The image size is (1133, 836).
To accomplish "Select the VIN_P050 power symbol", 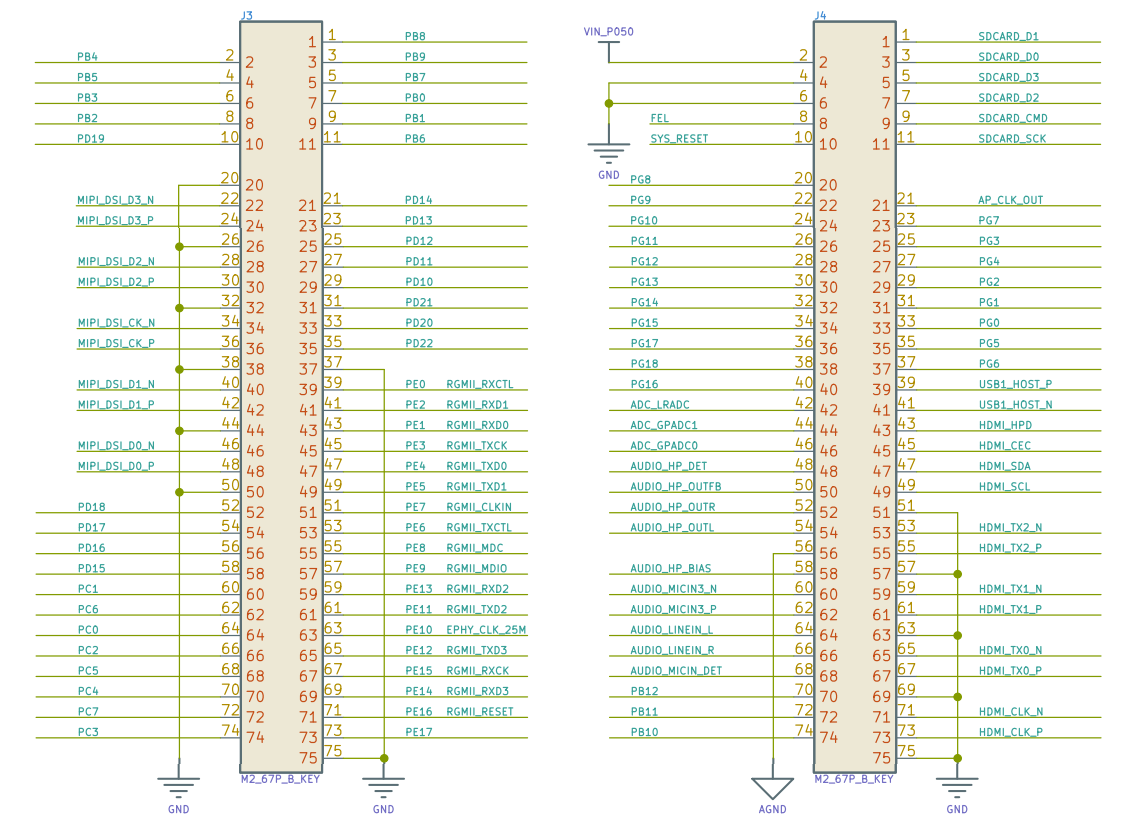I will (608, 44).
